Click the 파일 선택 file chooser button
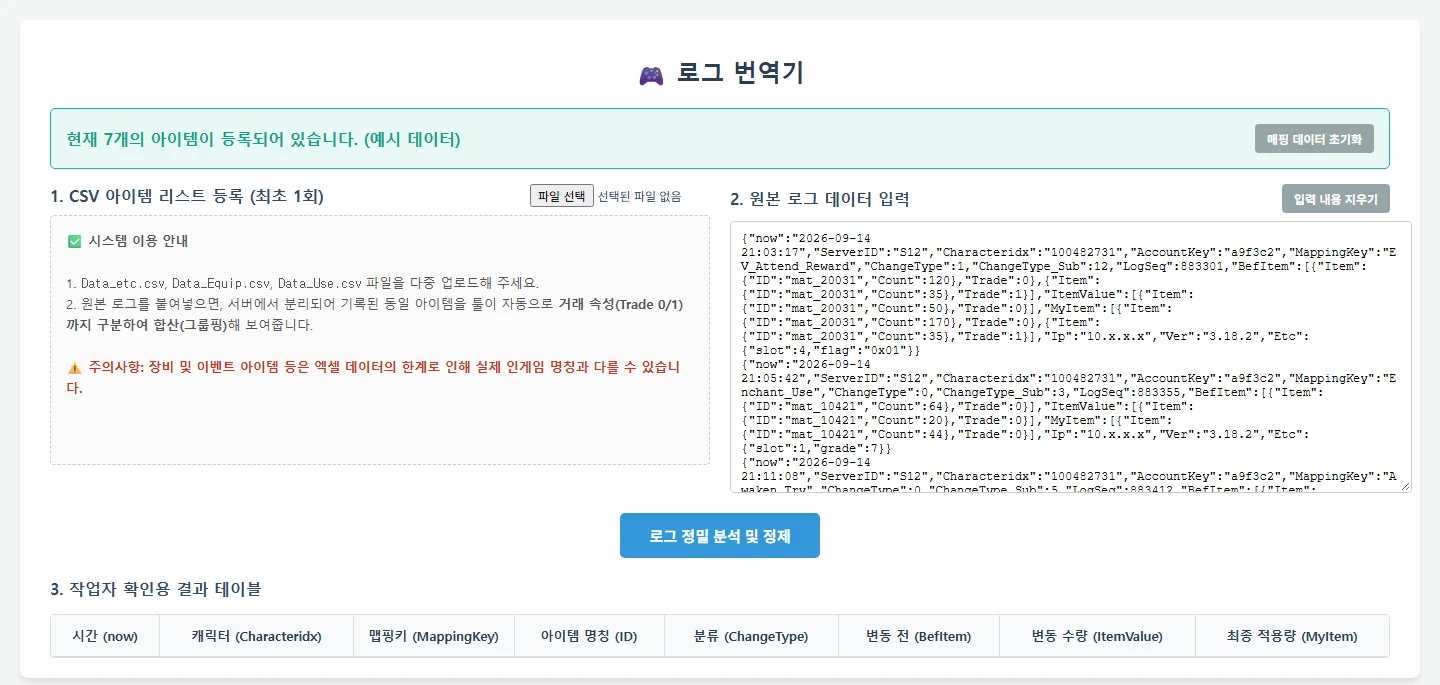This screenshot has height=685, width=1440. (x=562, y=196)
